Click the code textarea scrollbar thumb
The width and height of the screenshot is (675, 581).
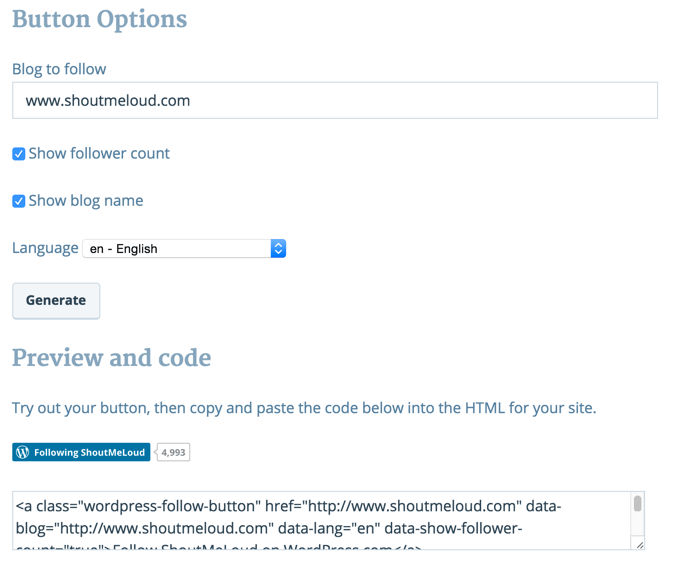638,504
